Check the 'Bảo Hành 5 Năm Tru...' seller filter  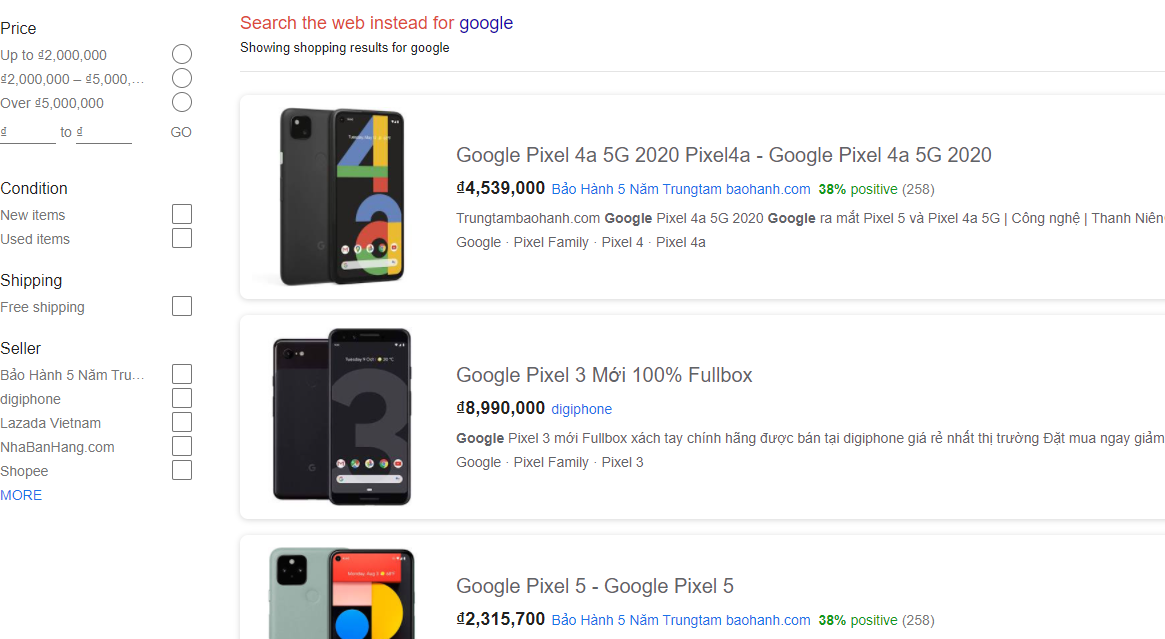pos(181,373)
